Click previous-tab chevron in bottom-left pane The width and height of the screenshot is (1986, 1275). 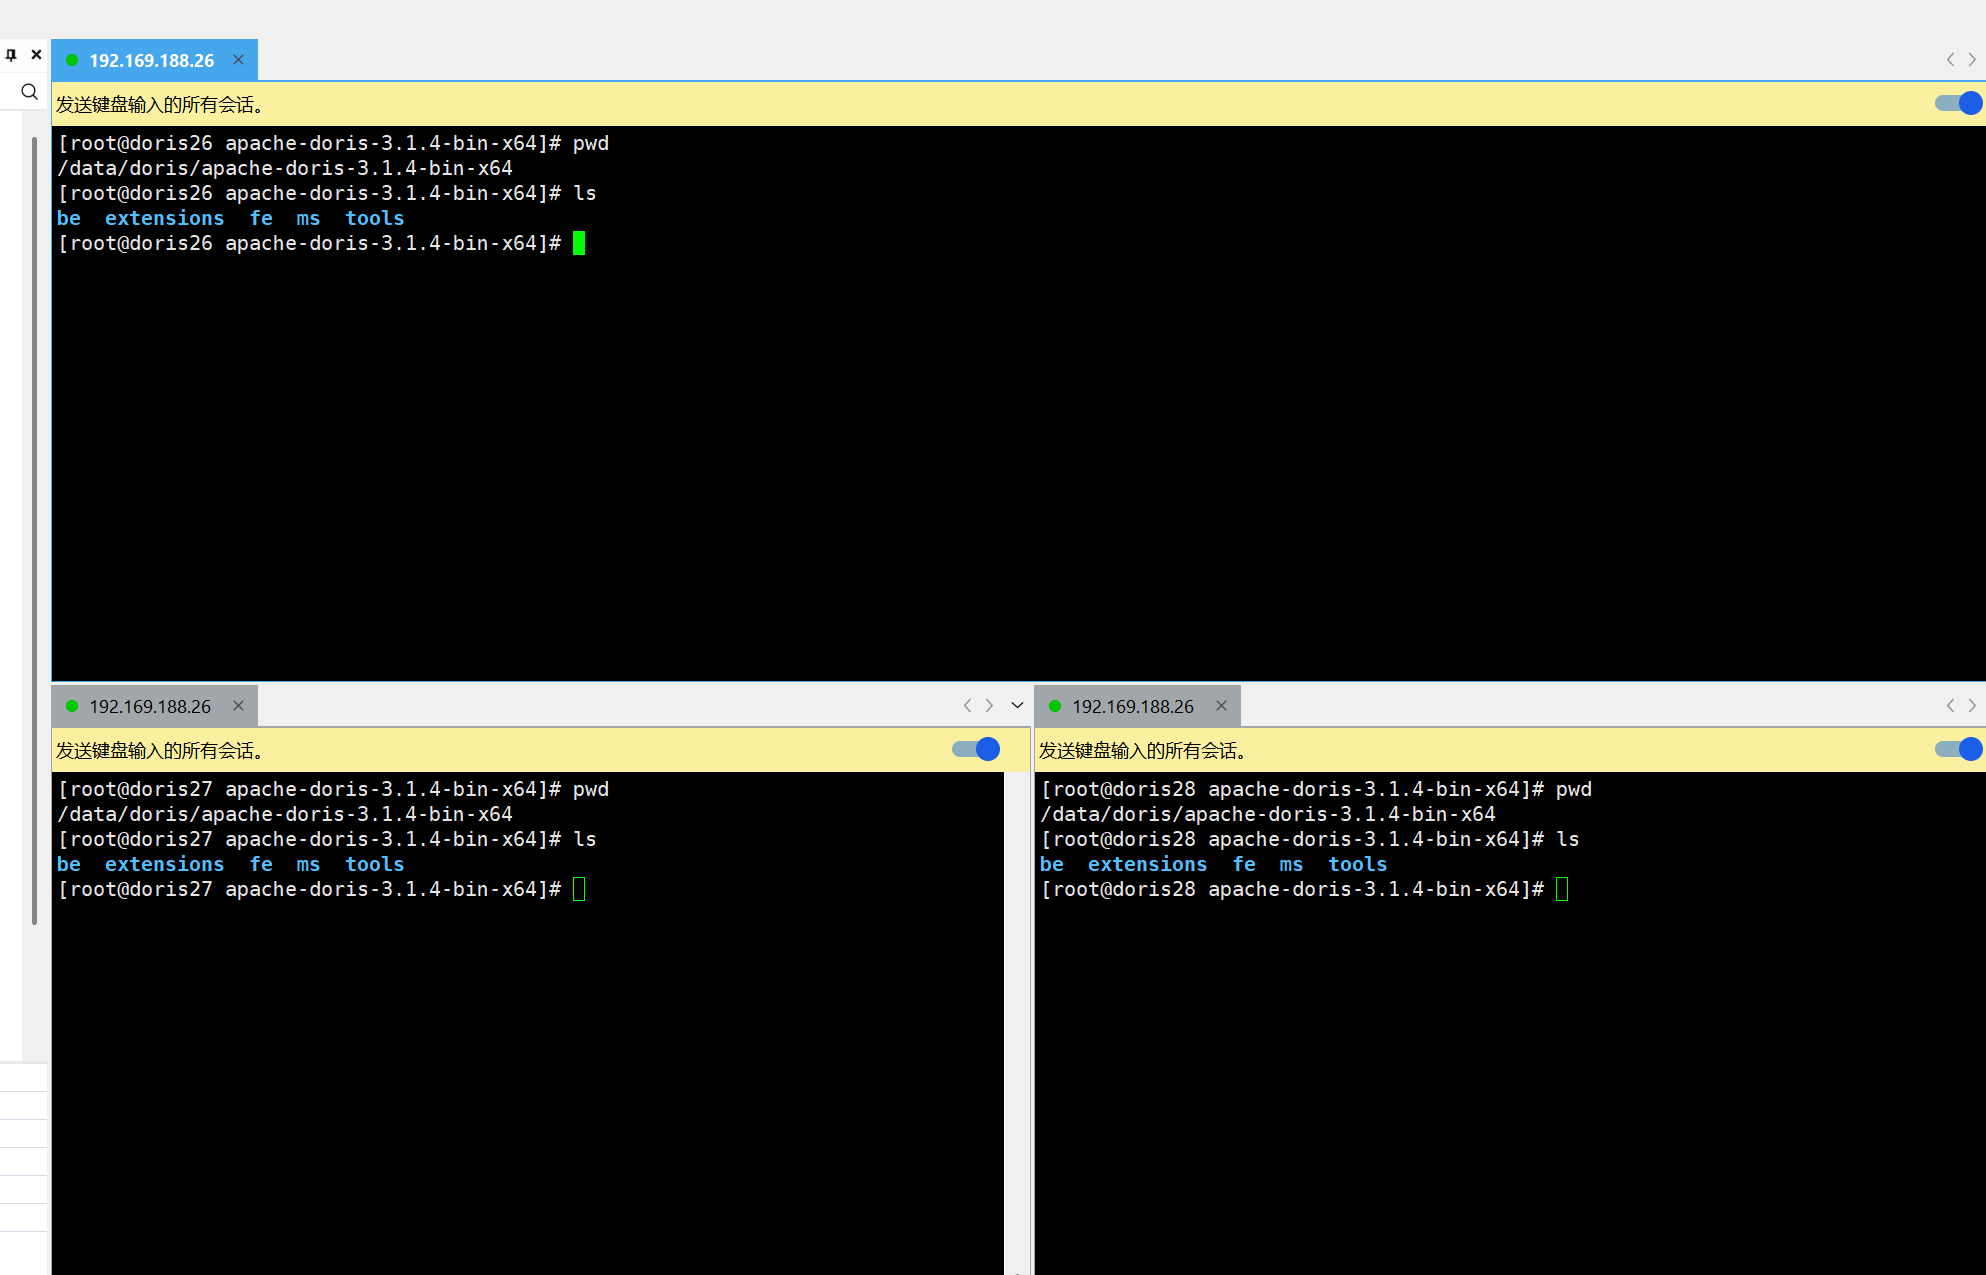[967, 706]
